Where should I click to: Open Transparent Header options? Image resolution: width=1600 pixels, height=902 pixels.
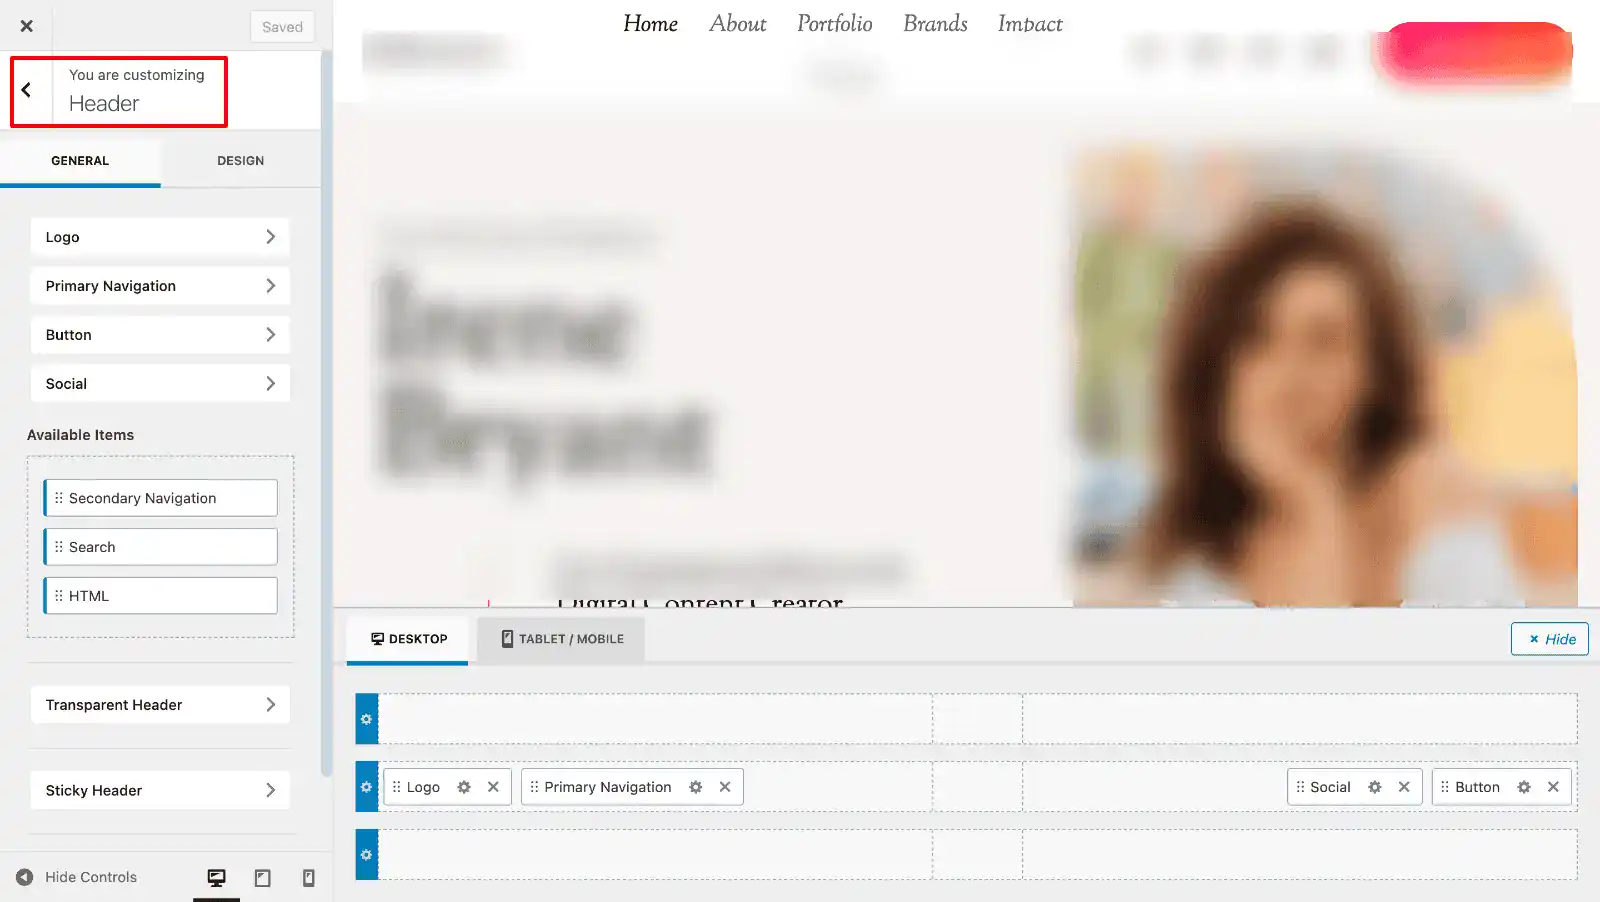(160, 705)
